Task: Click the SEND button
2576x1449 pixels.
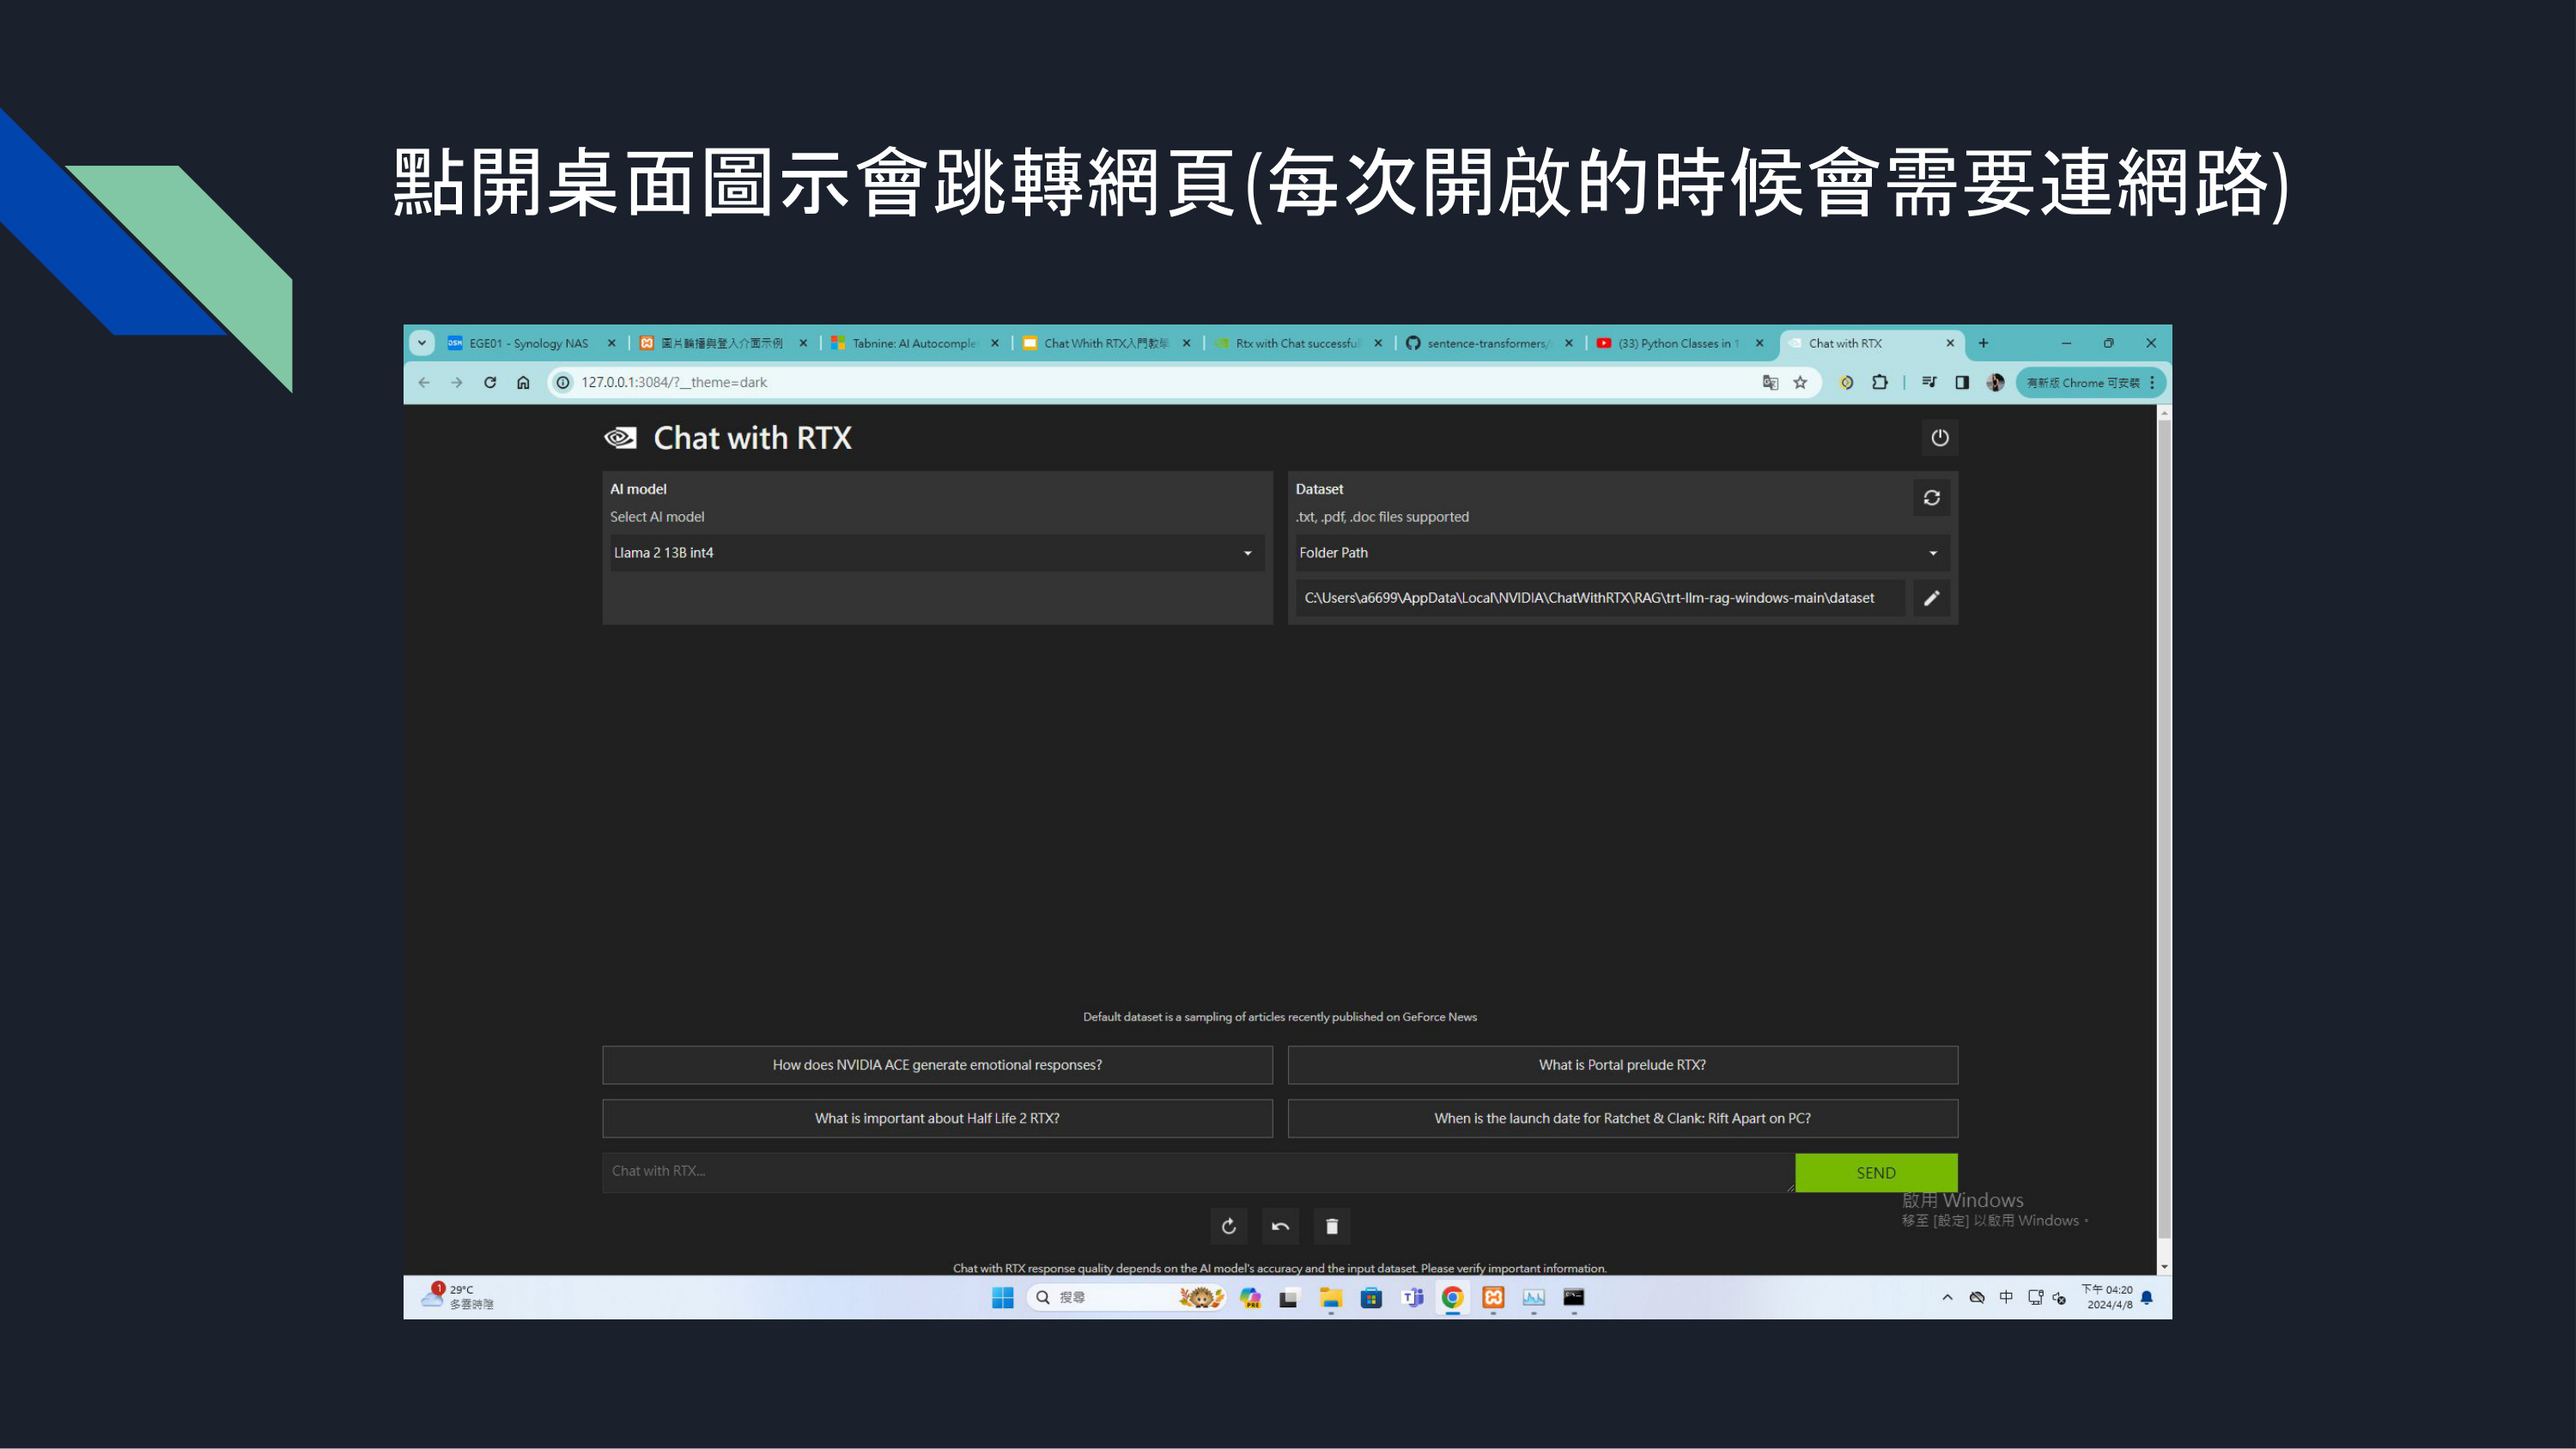Action: tap(1876, 1172)
